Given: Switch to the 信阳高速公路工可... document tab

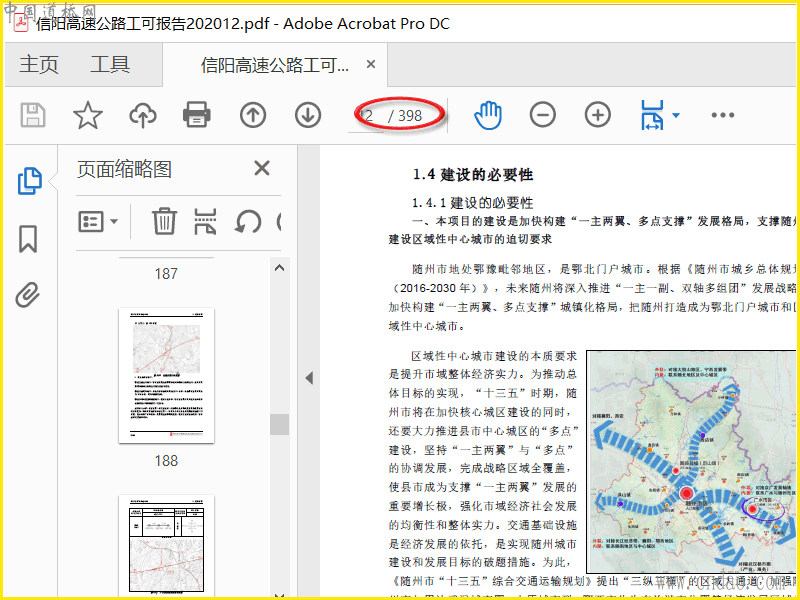Looking at the screenshot, I should point(275,65).
